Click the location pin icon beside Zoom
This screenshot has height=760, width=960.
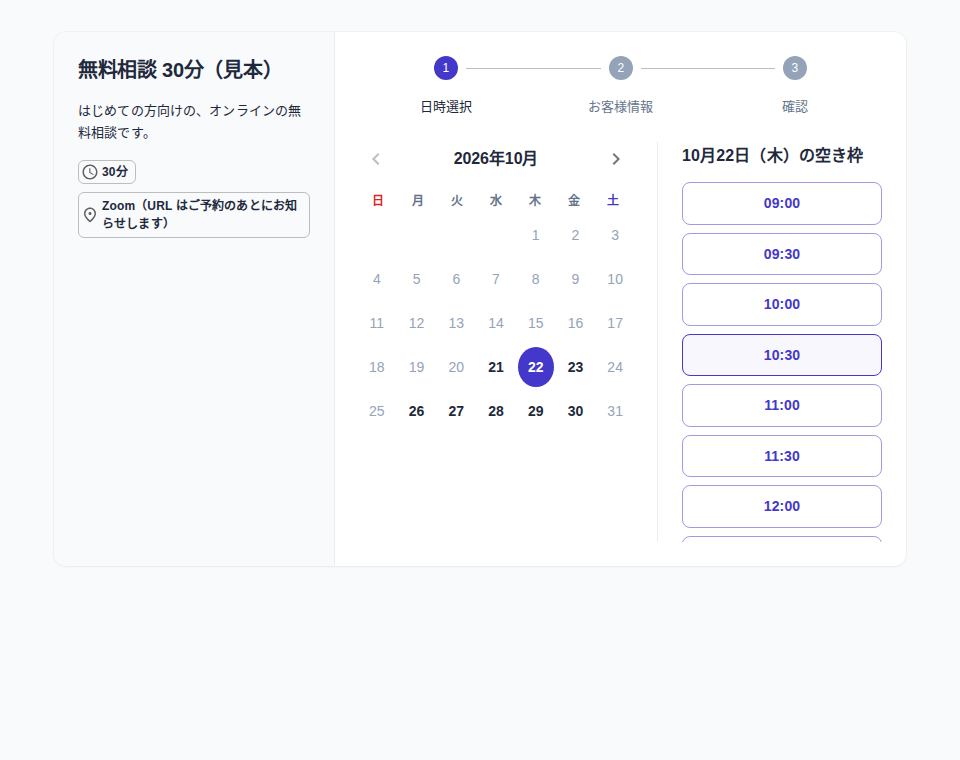tap(90, 215)
